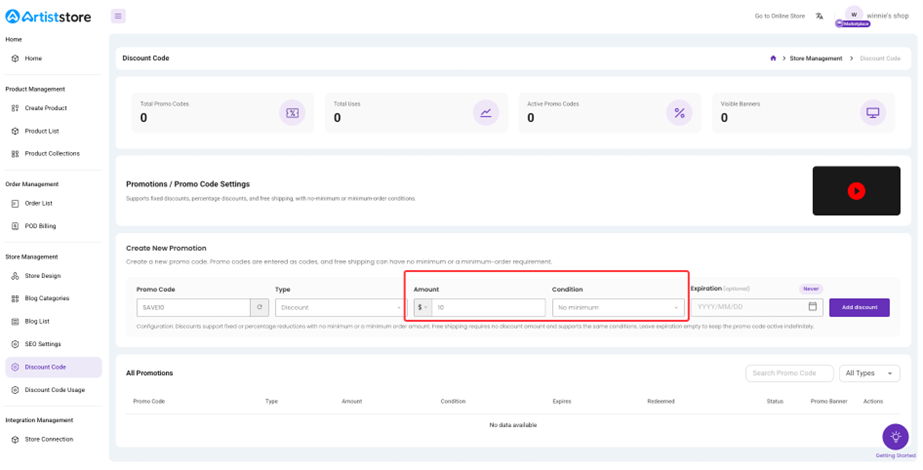Image resolution: width=923 pixels, height=470 pixels.
Task: Open the Condition No minimum dropdown
Action: (618, 307)
